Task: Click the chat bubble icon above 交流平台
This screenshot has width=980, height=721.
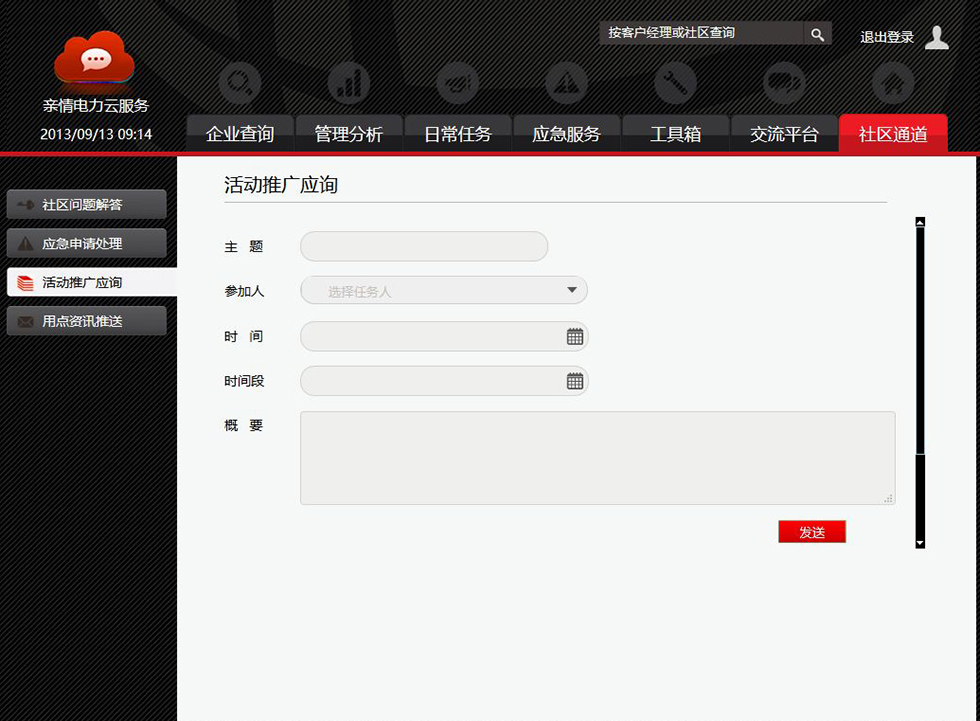Action: point(784,83)
